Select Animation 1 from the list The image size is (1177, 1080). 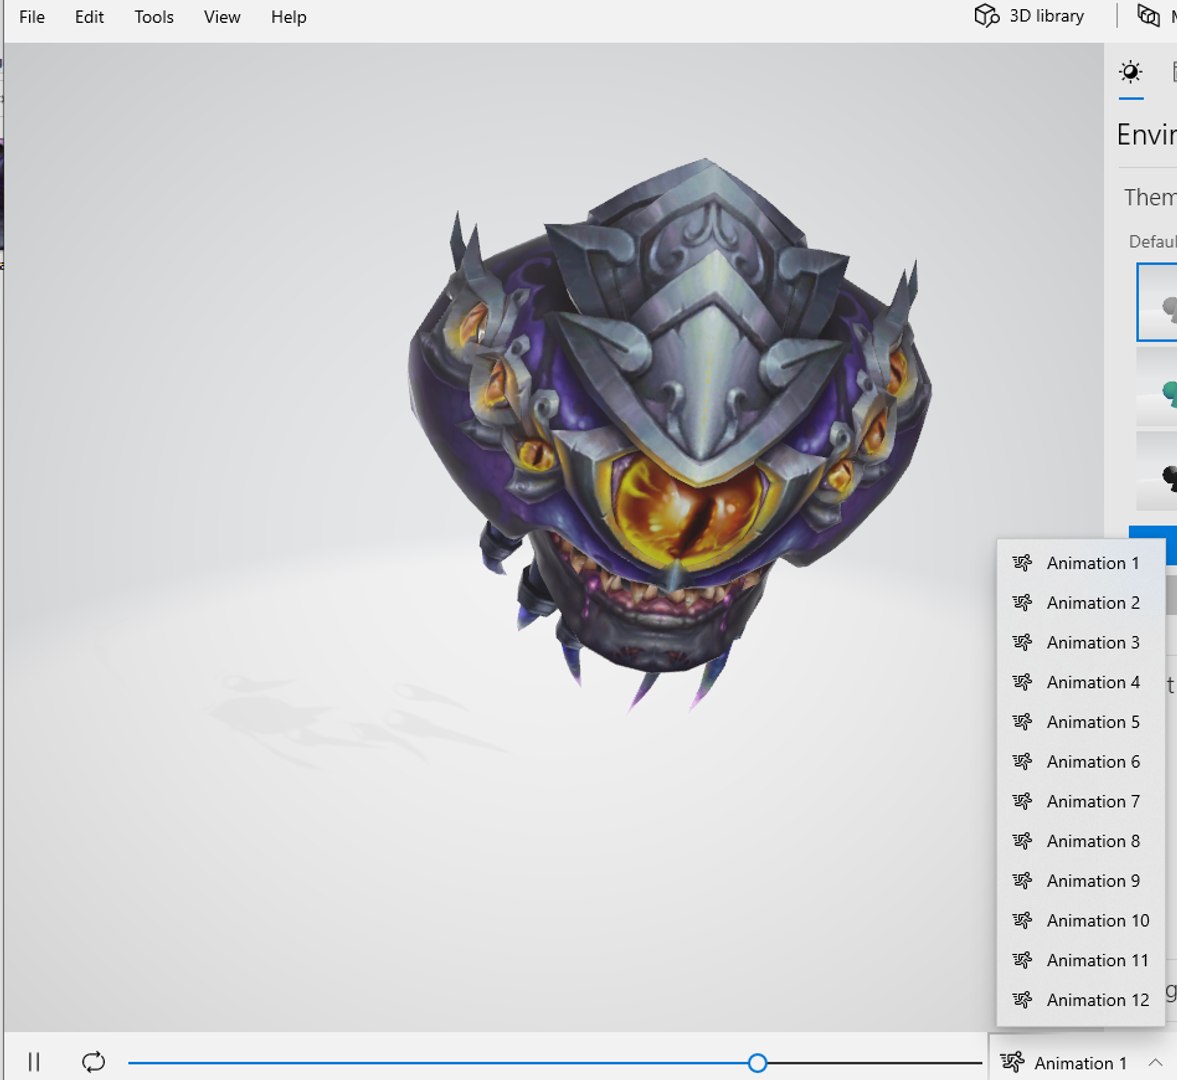[x=1080, y=563]
